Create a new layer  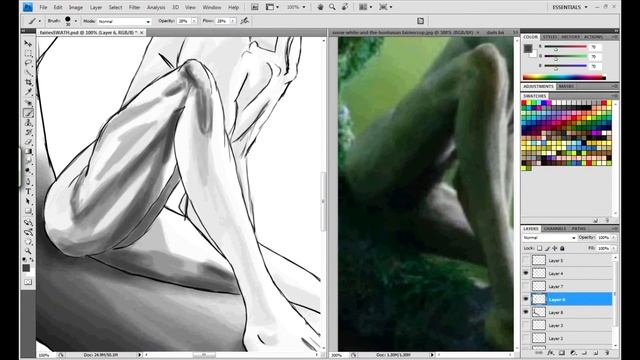[596, 353]
